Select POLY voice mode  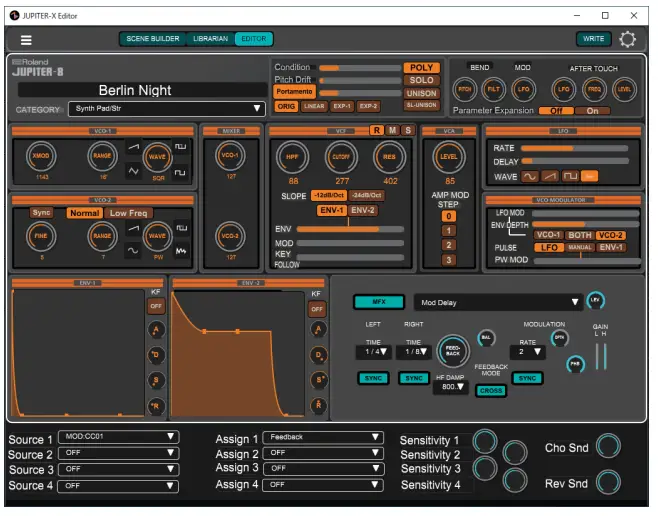click(x=421, y=68)
